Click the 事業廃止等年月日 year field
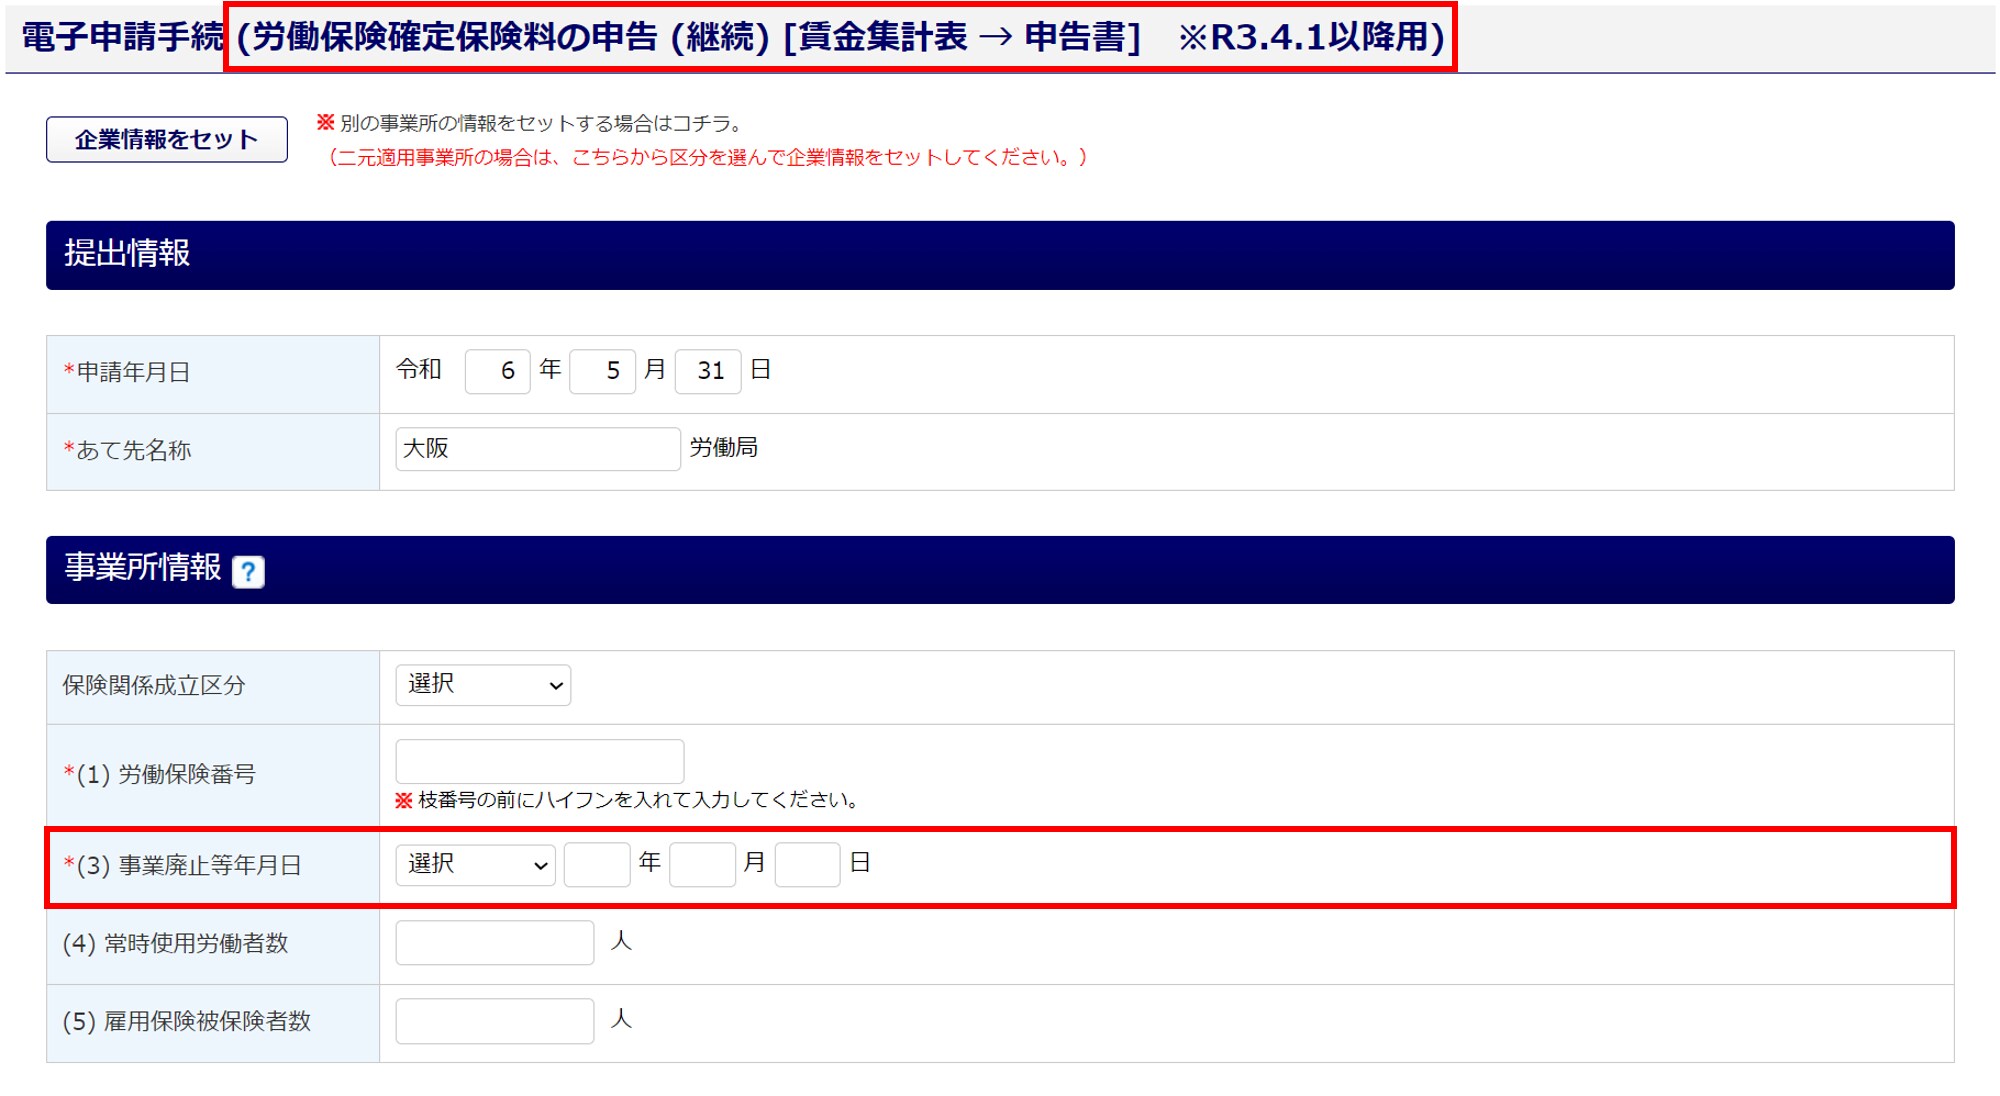Image resolution: width=2000 pixels, height=1096 pixels. click(x=597, y=864)
